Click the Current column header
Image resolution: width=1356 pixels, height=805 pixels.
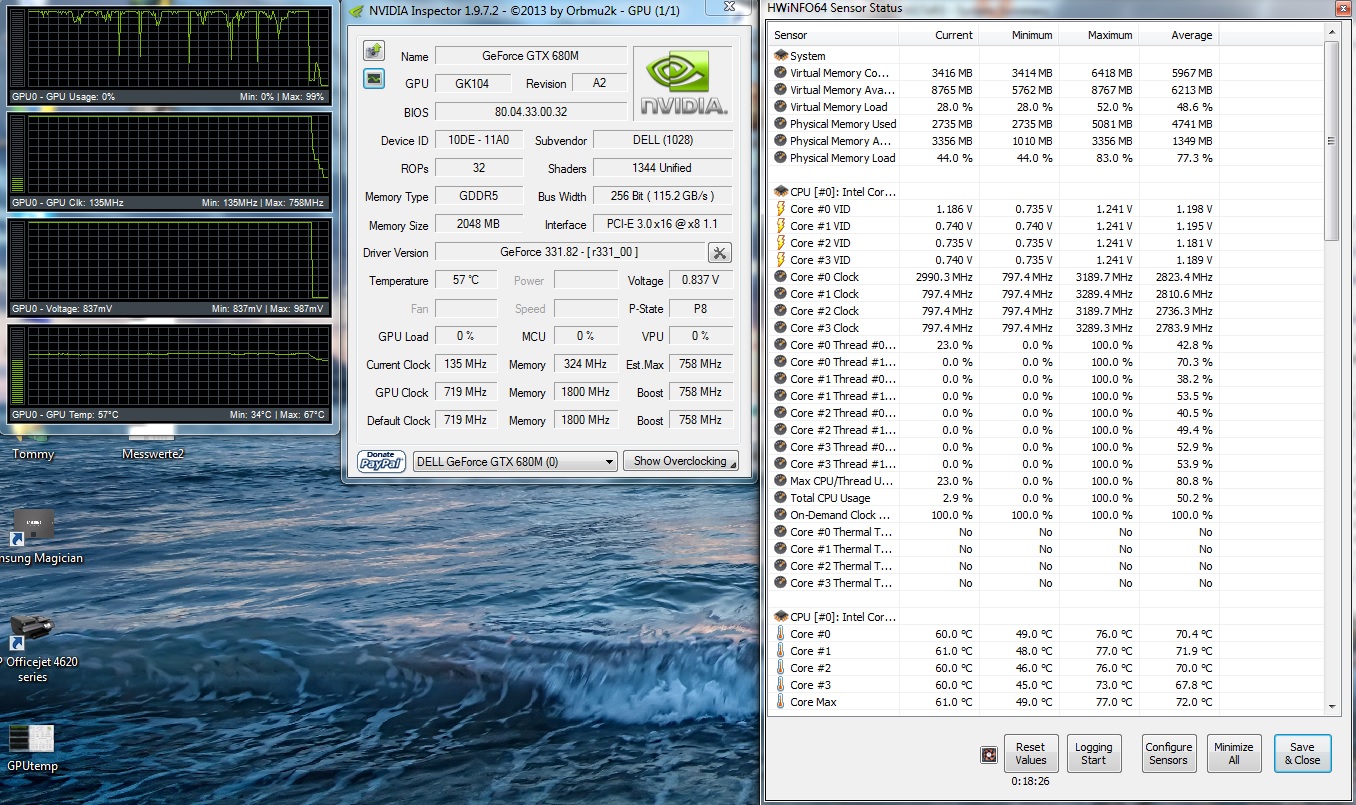pos(938,35)
